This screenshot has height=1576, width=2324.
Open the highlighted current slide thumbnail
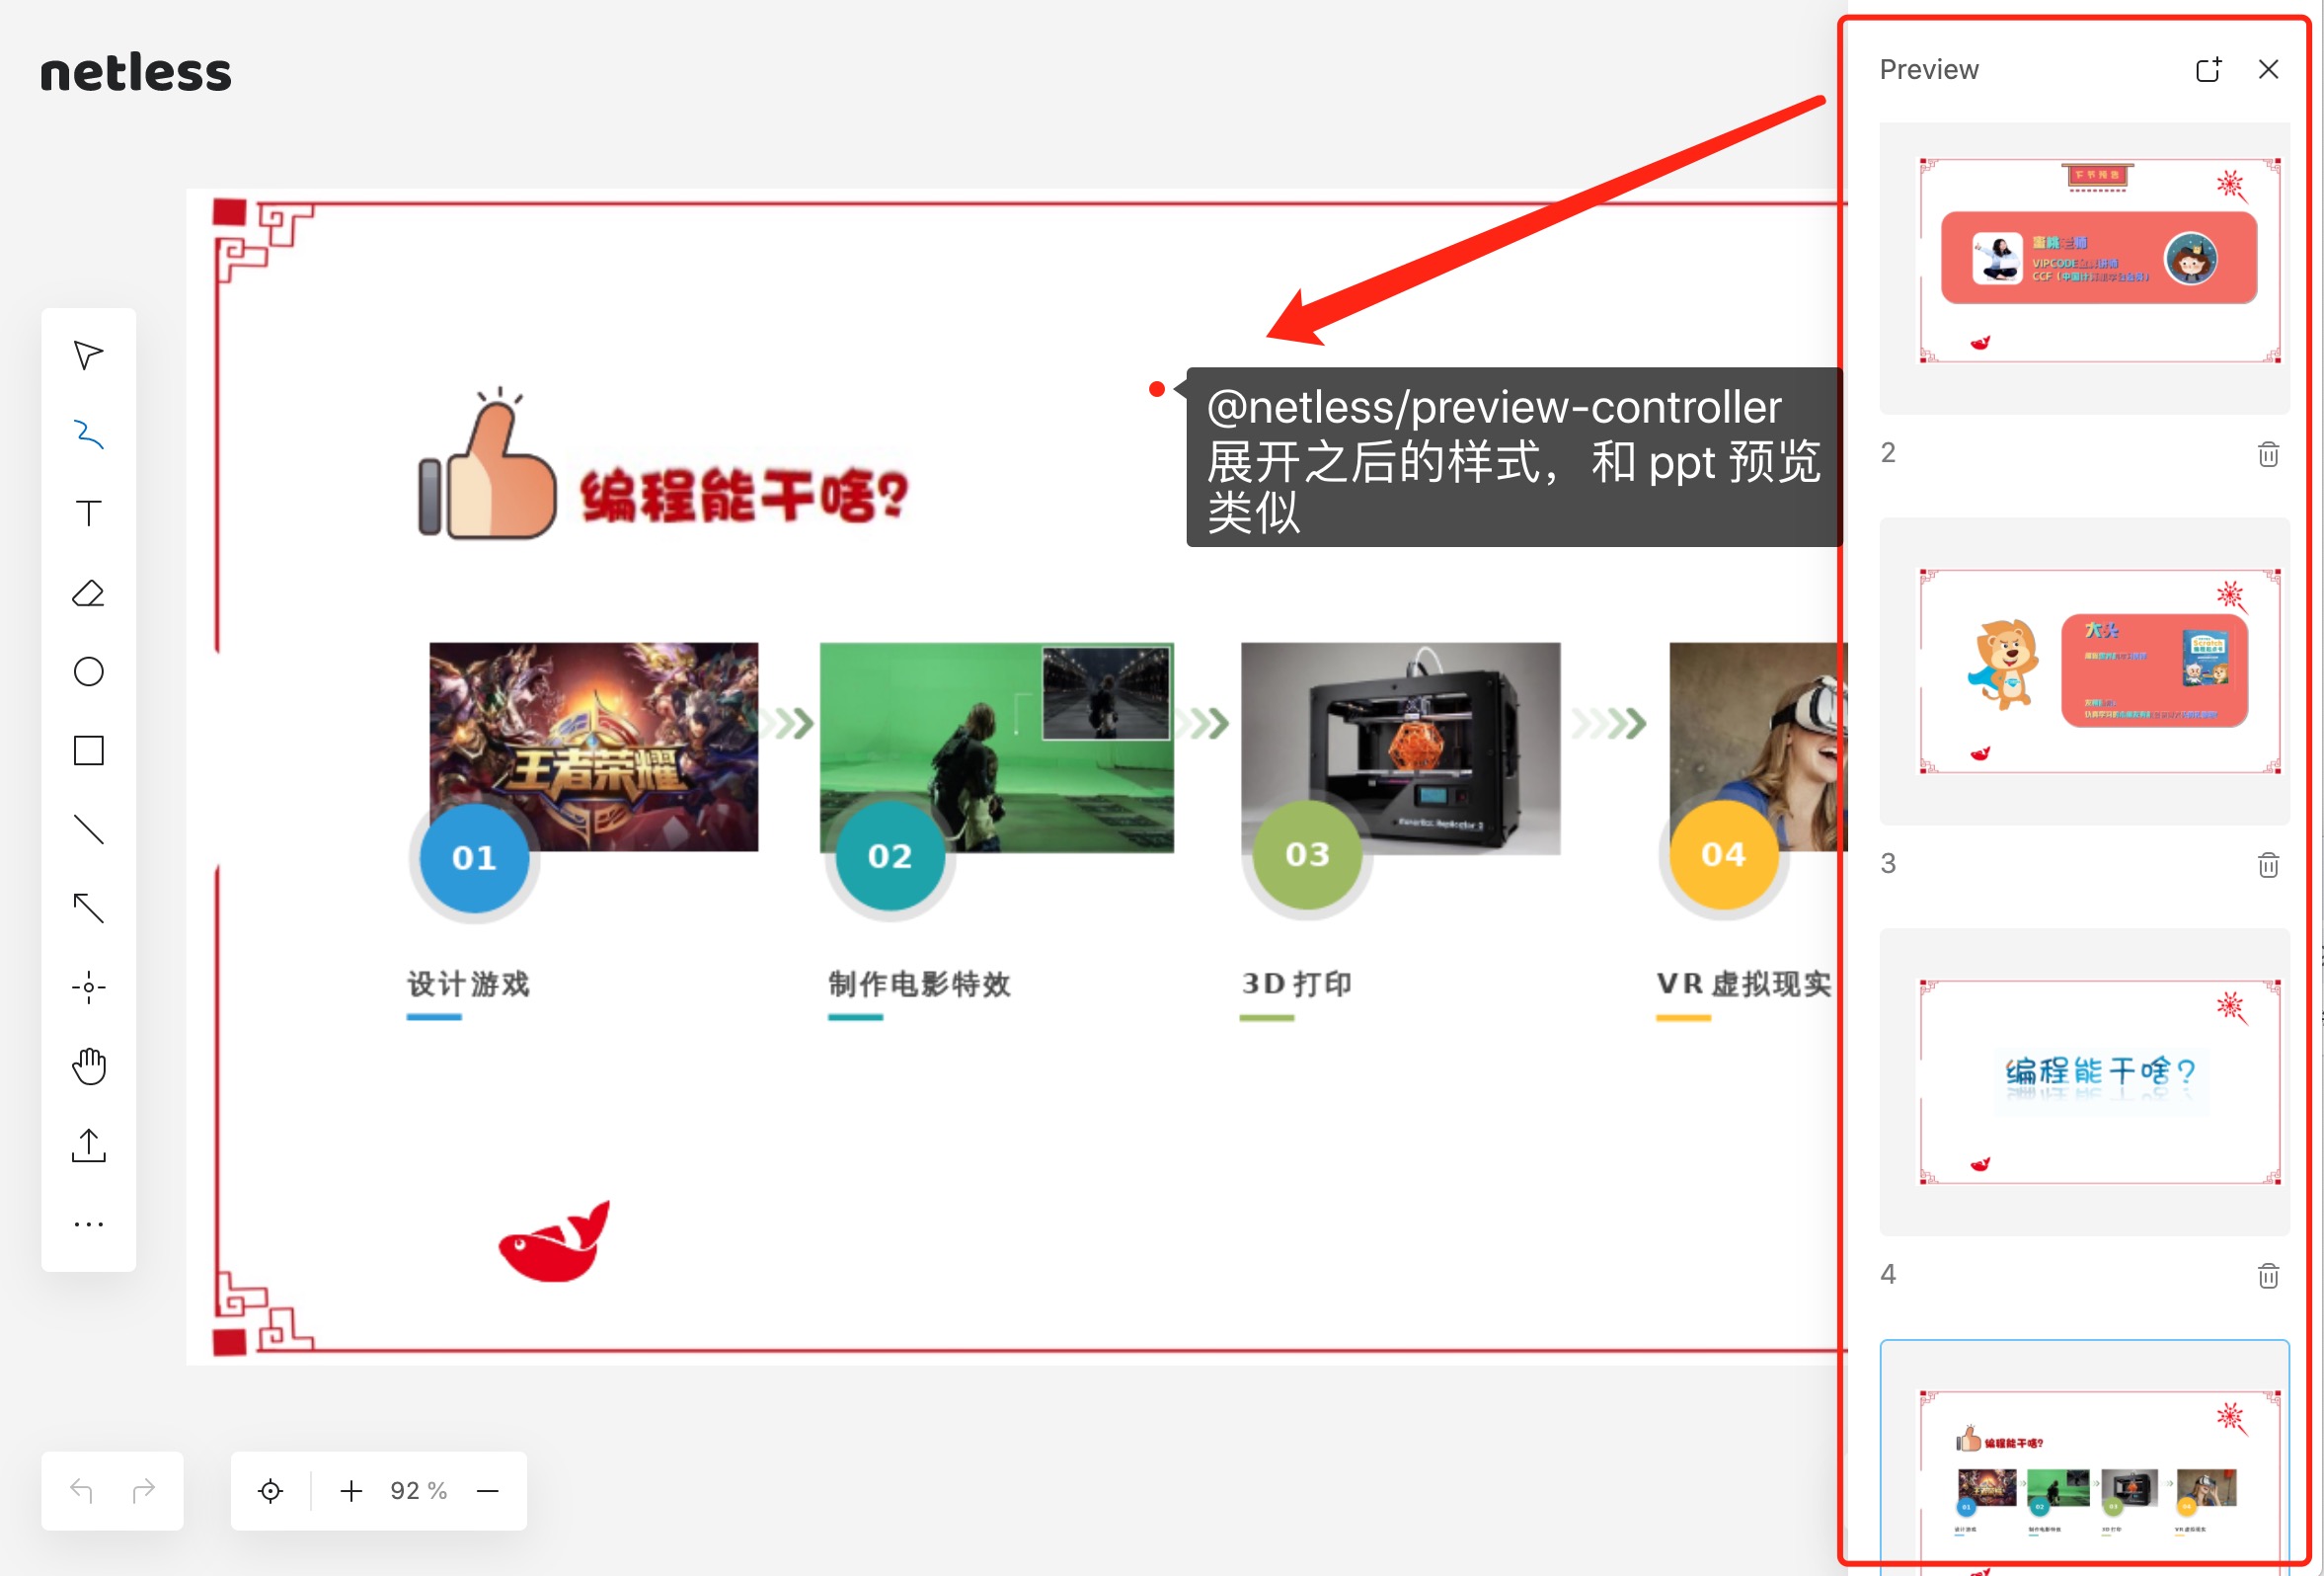tap(2085, 1458)
